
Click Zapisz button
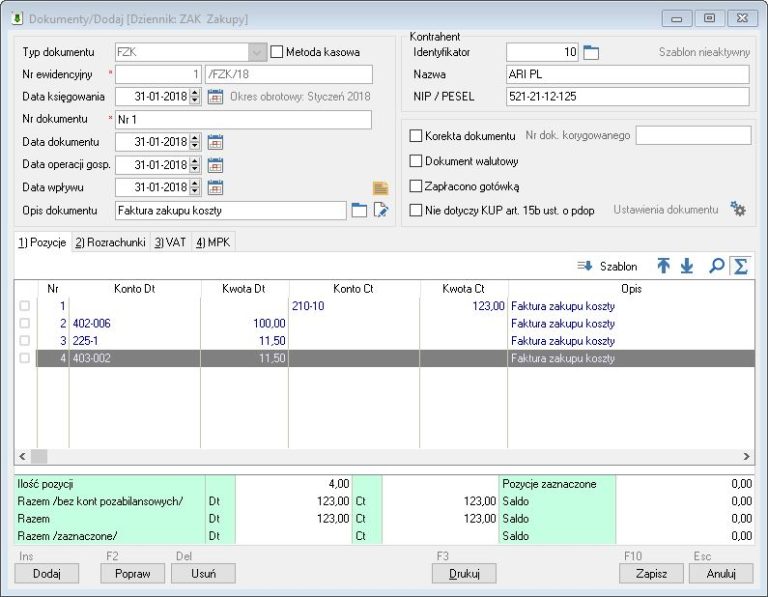click(x=651, y=573)
